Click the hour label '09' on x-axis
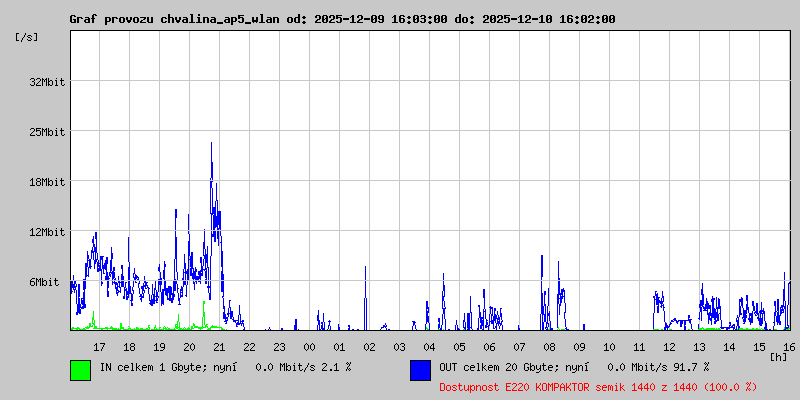 (579, 347)
